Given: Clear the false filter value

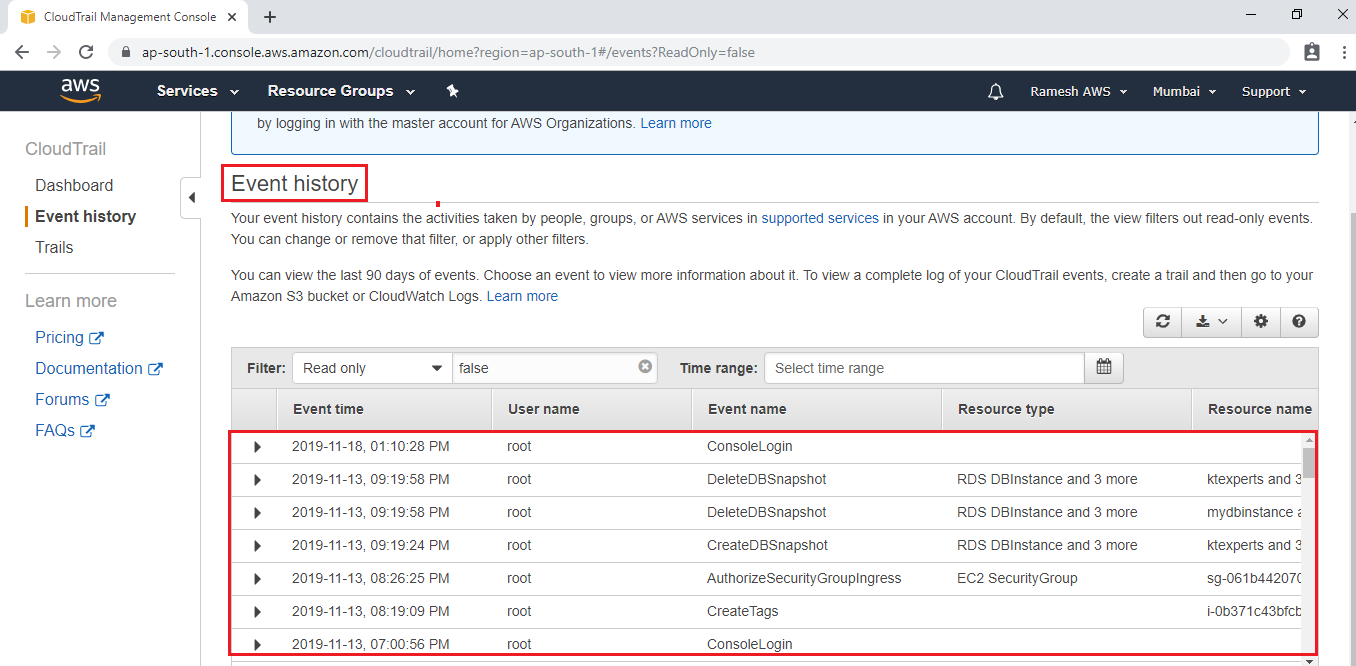Looking at the screenshot, I should (x=645, y=367).
